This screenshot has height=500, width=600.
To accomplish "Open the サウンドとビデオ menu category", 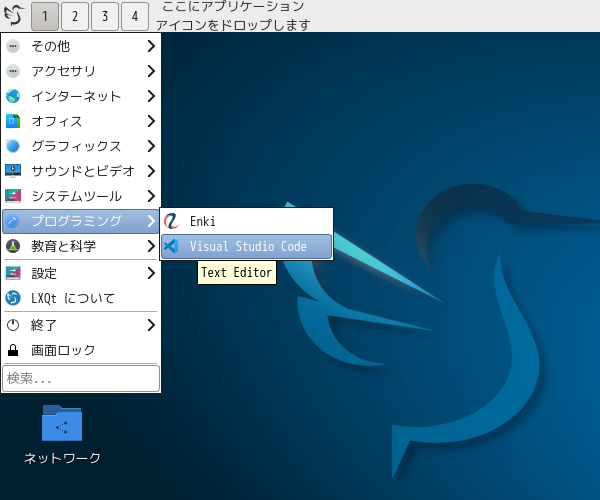I will click(x=81, y=171).
